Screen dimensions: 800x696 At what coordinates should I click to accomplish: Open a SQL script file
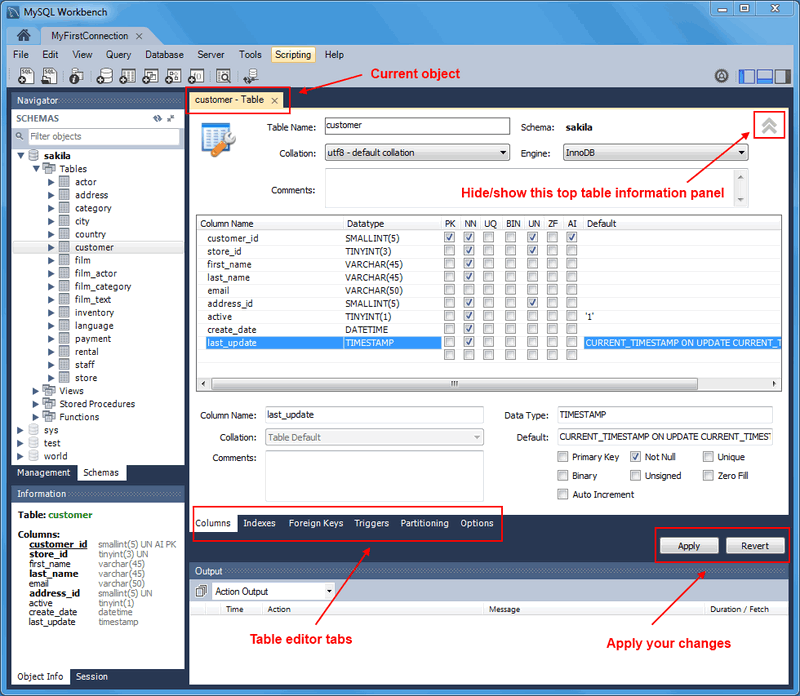pyautogui.click(x=47, y=75)
